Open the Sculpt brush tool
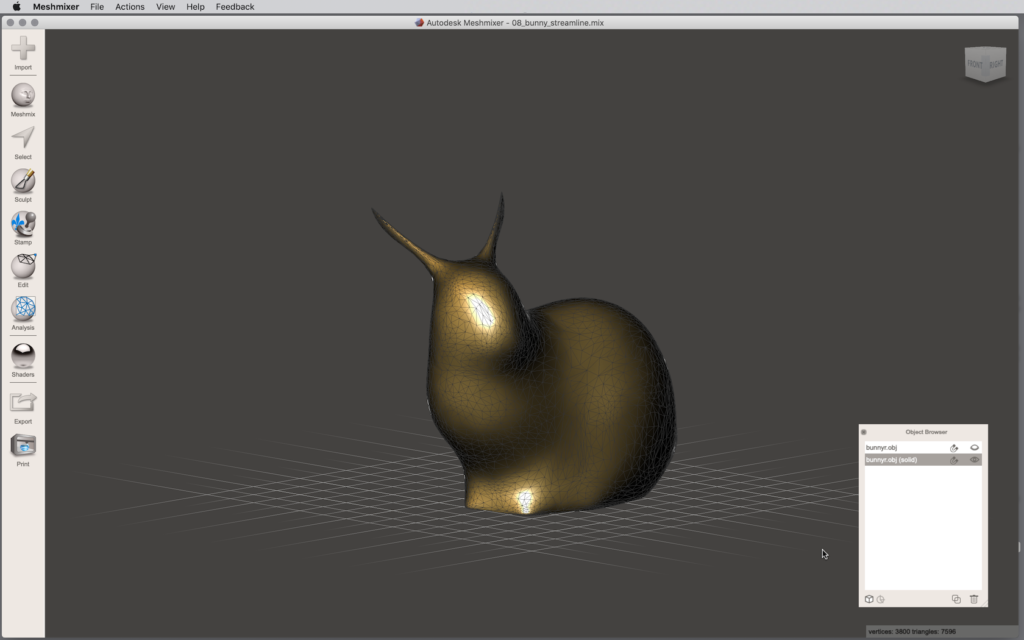The image size is (1024, 640). tap(22, 181)
